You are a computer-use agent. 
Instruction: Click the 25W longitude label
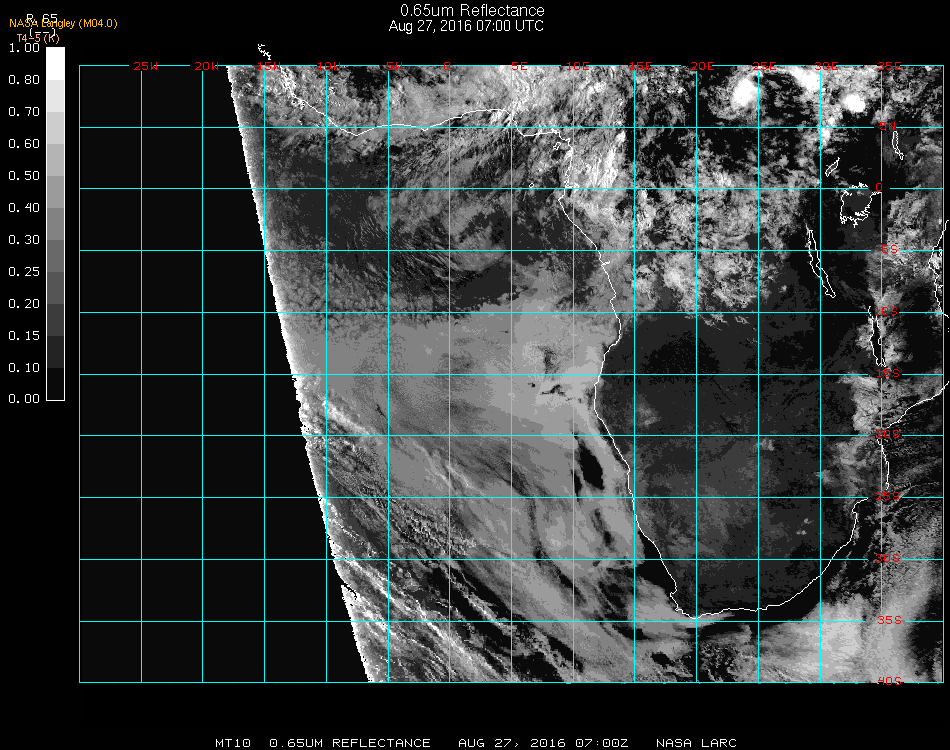point(145,66)
